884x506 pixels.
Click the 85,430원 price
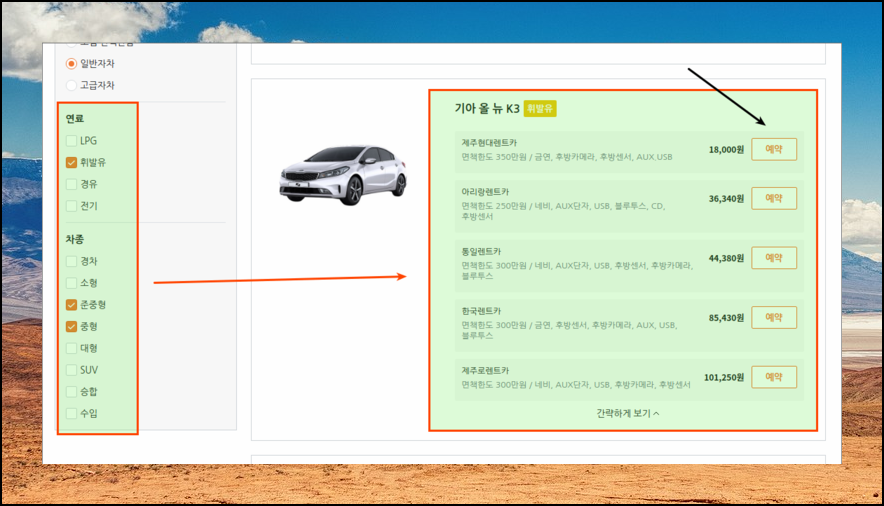coord(726,318)
